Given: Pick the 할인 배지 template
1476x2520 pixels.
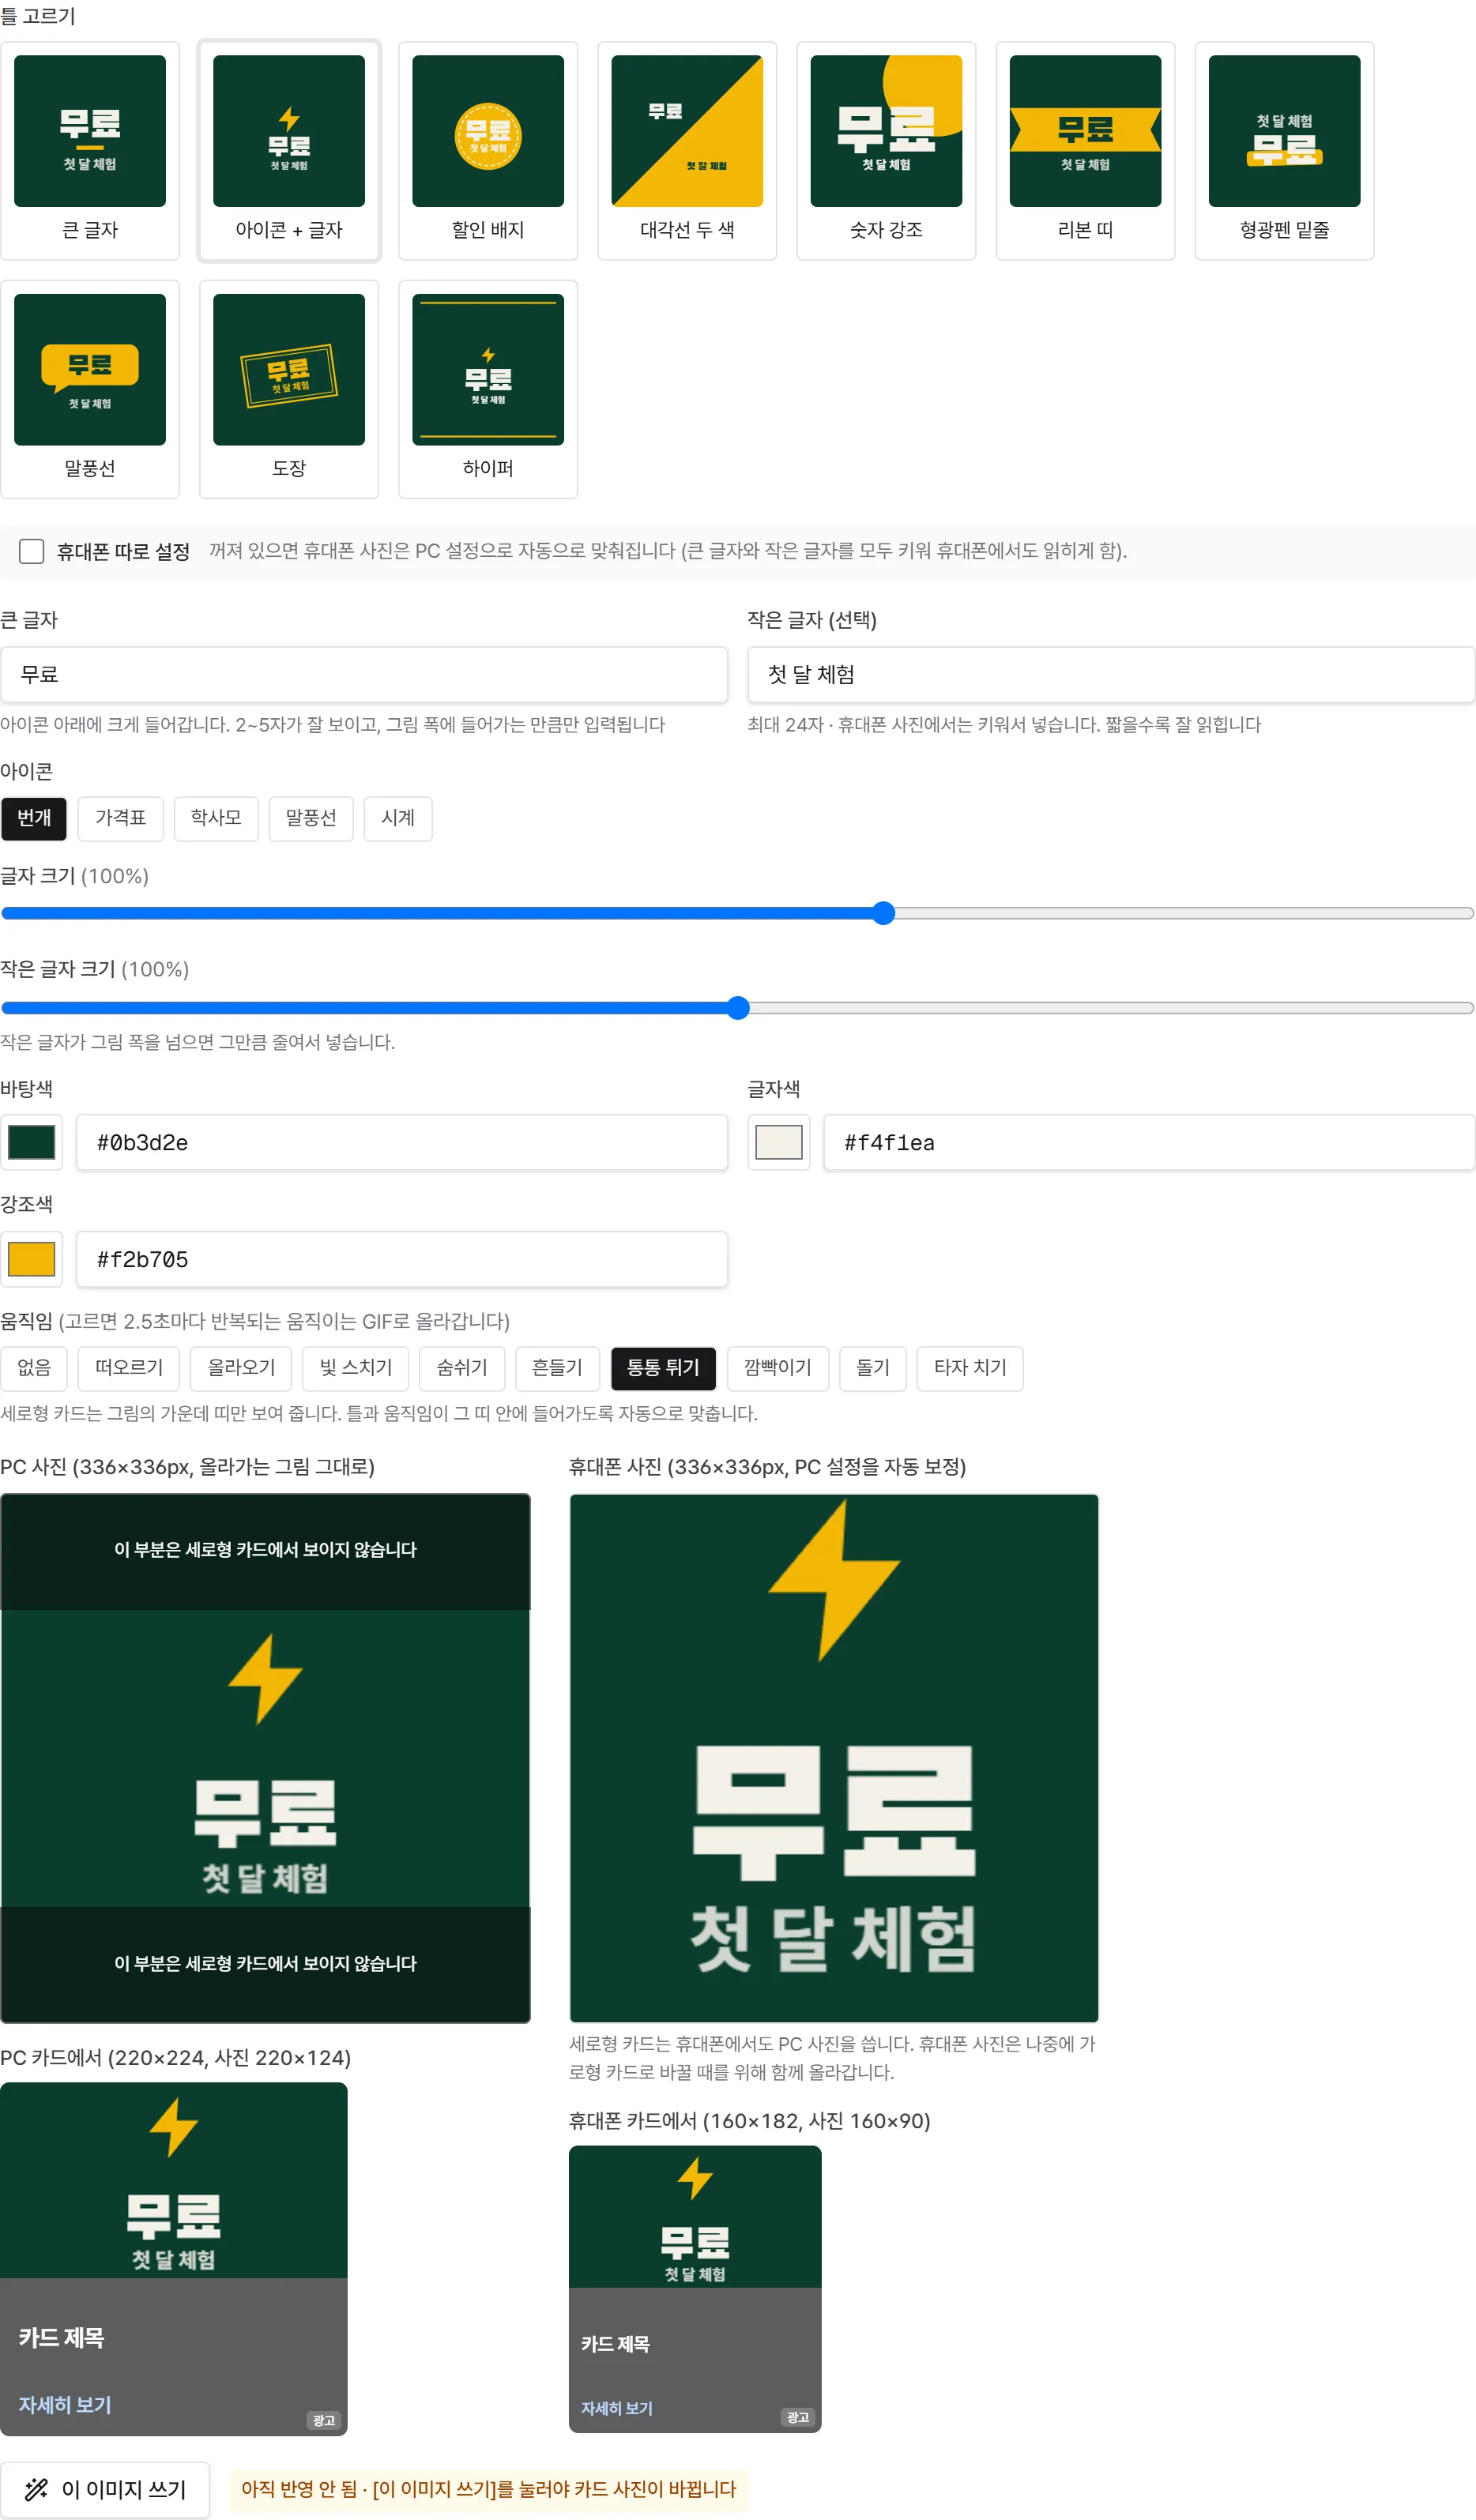Looking at the screenshot, I should click(488, 151).
